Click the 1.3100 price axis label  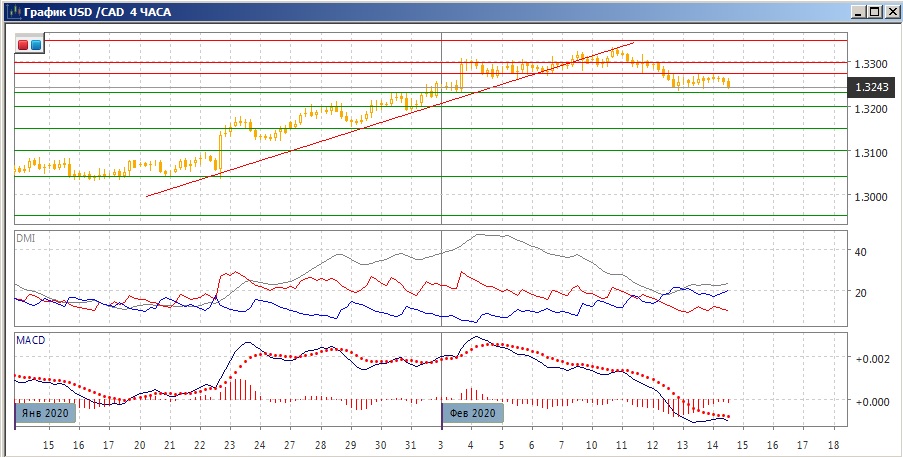(872, 152)
